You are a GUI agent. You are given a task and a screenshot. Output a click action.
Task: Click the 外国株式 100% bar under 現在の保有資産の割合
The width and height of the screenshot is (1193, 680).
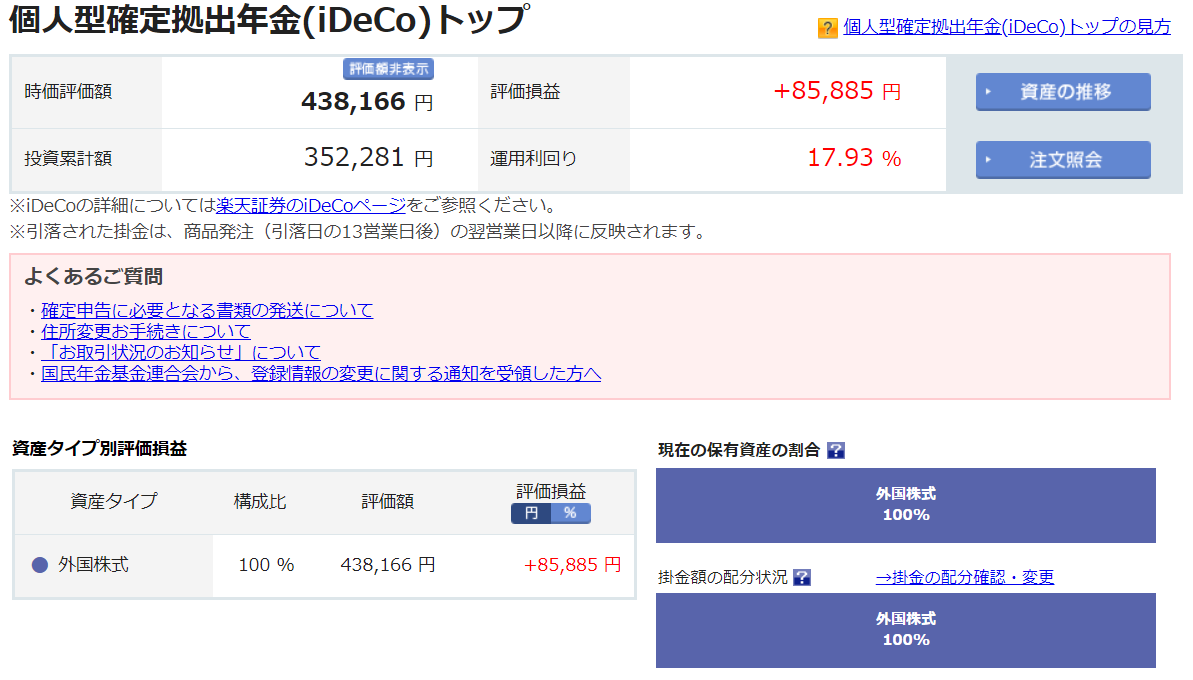click(x=905, y=505)
